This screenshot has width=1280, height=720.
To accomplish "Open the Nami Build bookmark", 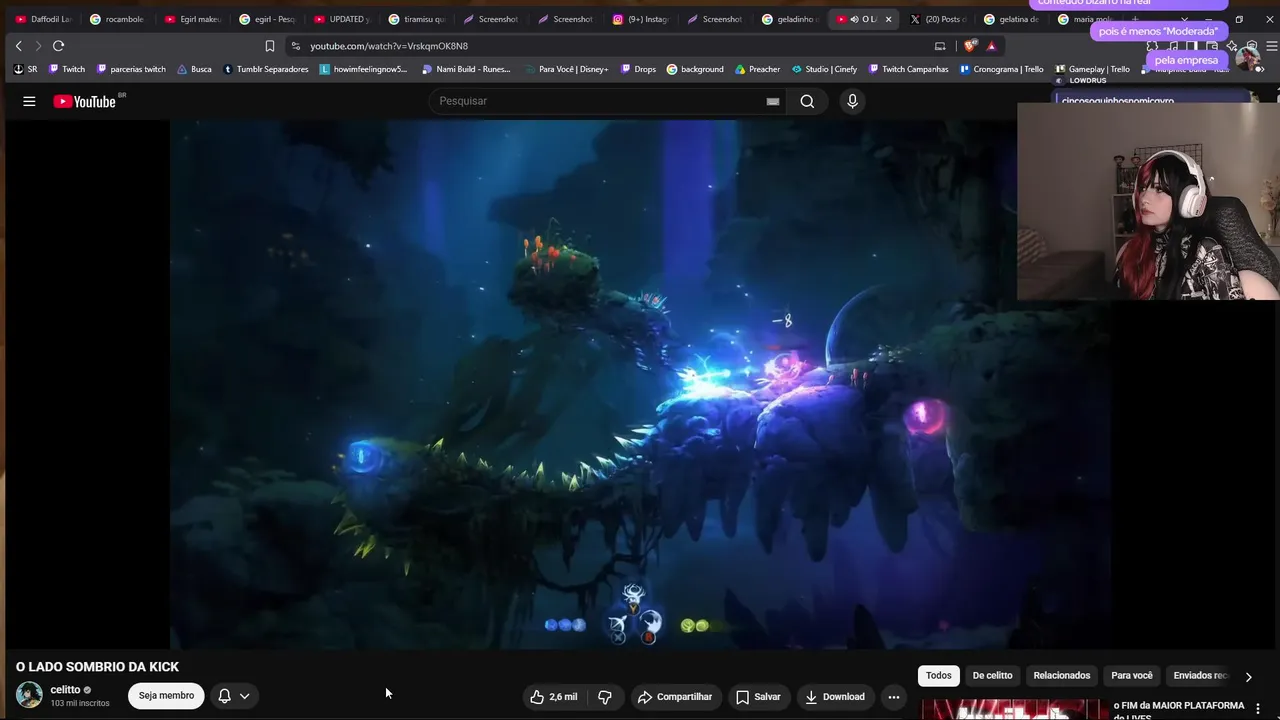I will tap(466, 69).
